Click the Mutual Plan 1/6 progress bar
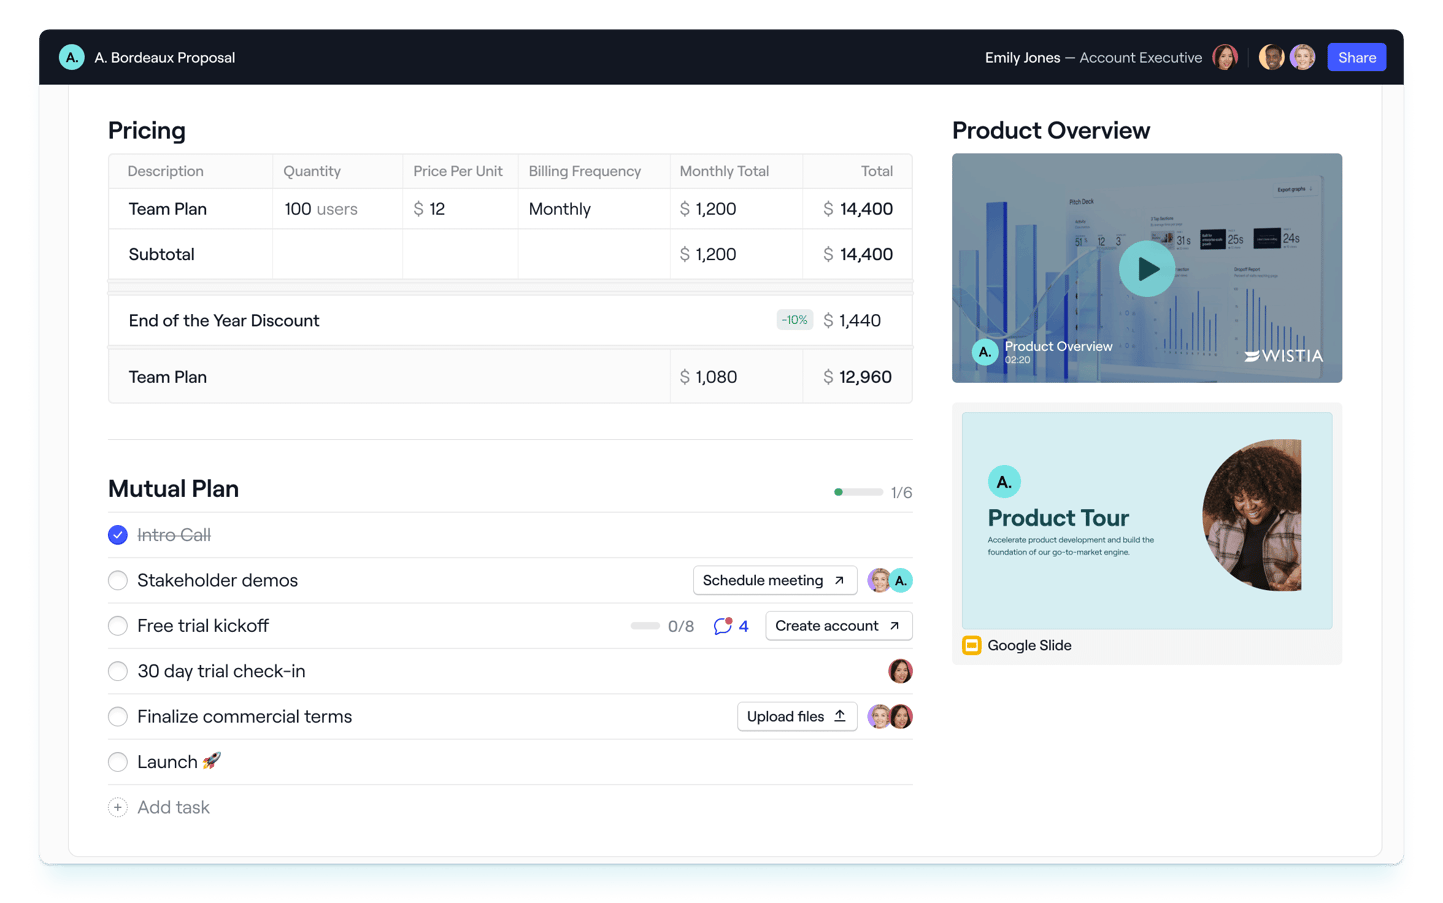 (x=857, y=492)
